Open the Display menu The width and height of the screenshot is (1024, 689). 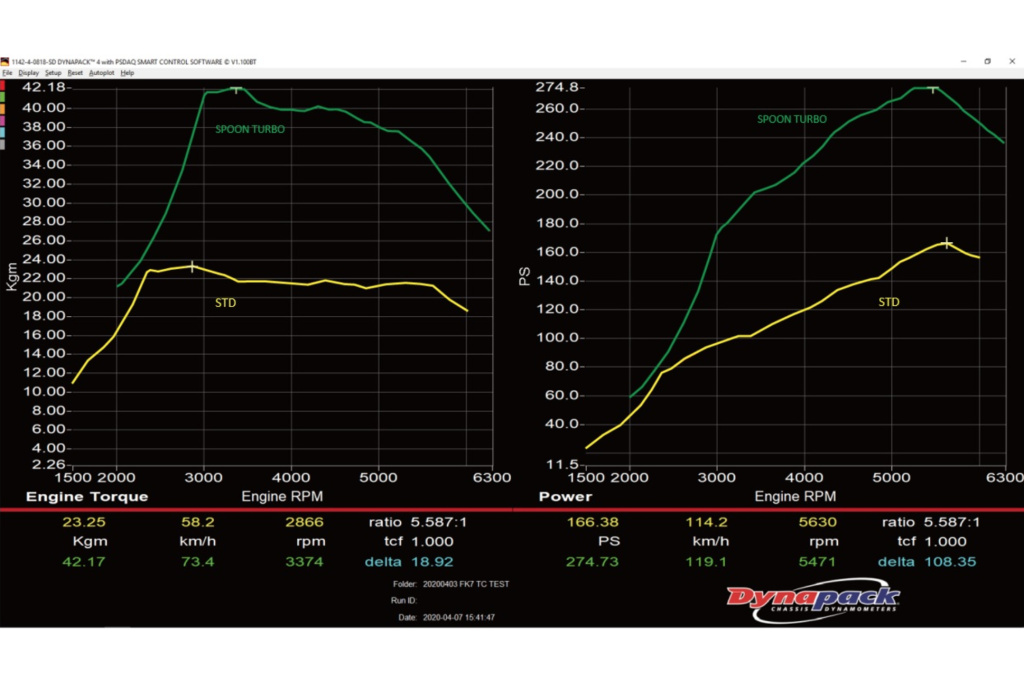(28, 73)
